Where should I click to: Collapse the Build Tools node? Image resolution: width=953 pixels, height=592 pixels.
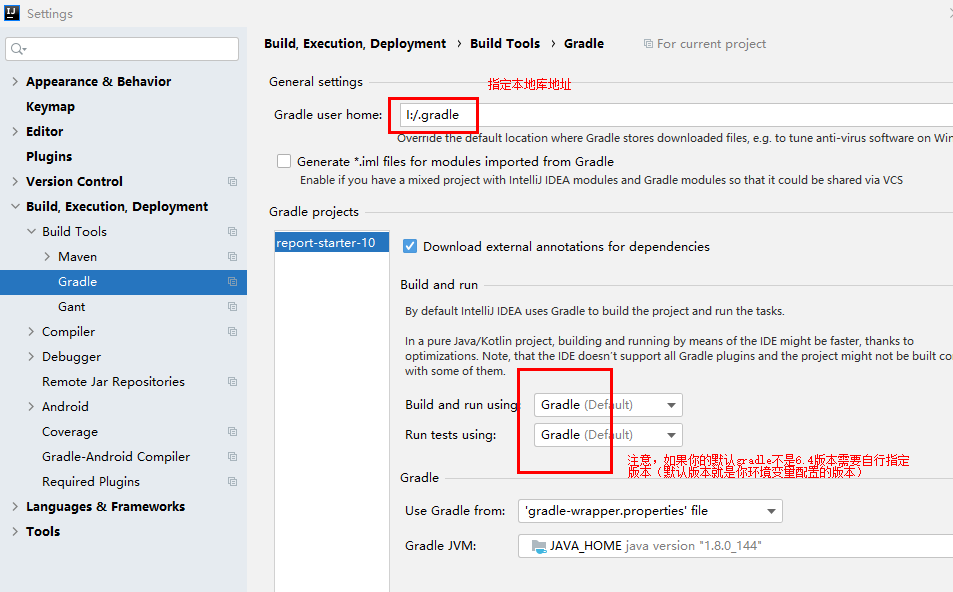(32, 232)
